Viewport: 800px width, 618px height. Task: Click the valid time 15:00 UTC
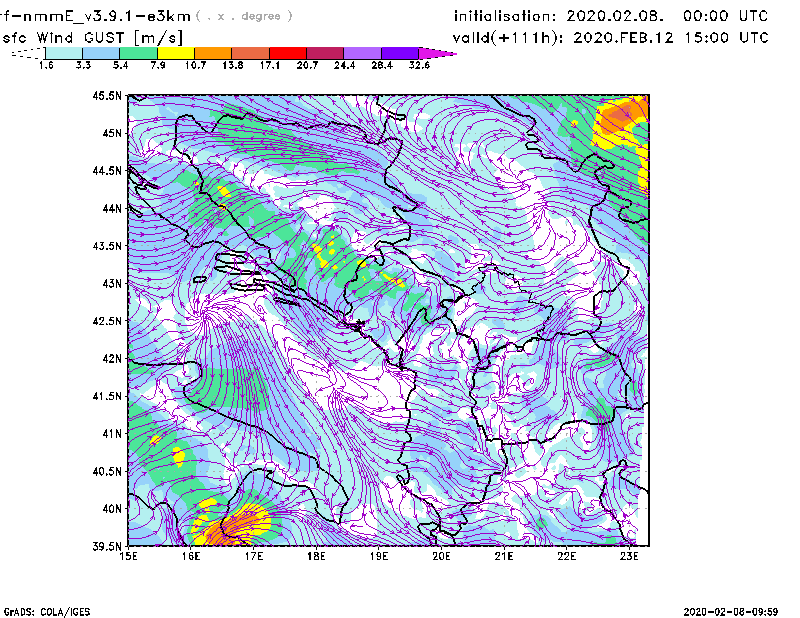726,38
